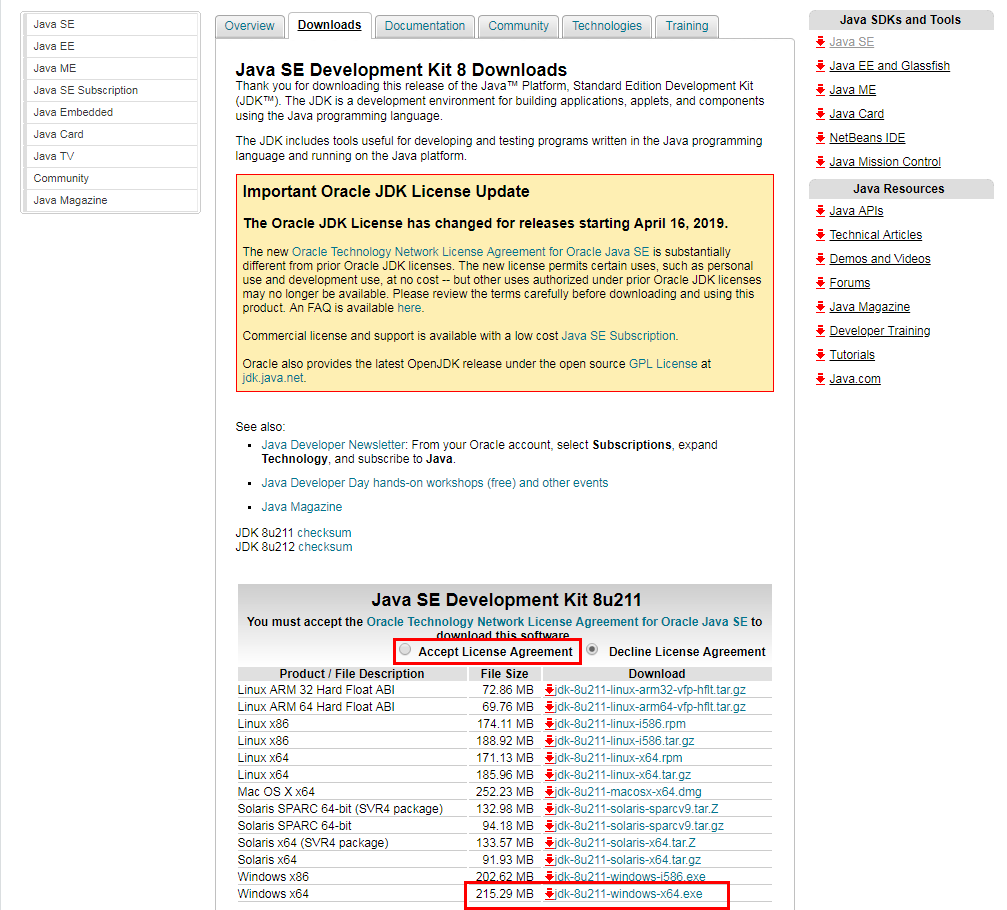This screenshot has height=910, width=1007.
Task: Open Java SE Subscription link in notice
Action: click(x=618, y=336)
